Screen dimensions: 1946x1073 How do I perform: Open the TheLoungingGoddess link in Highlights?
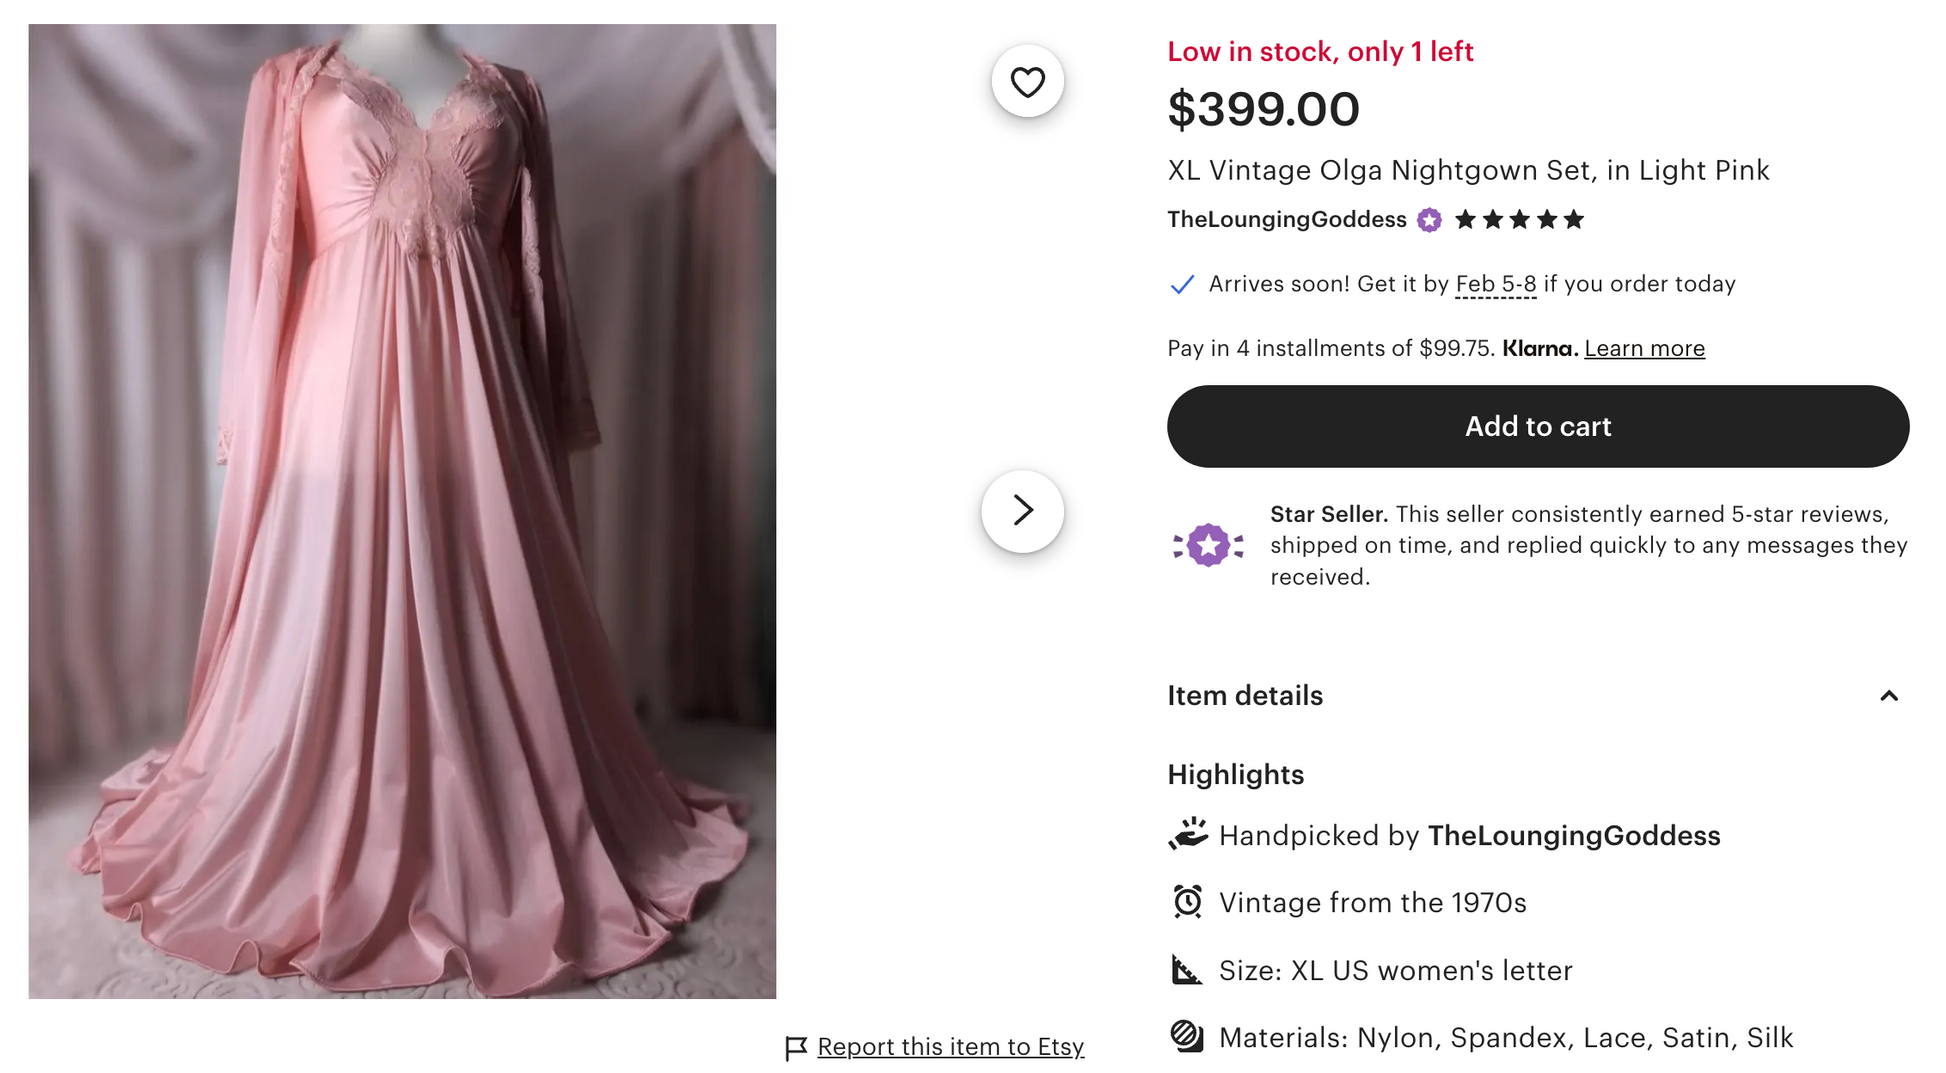pyautogui.click(x=1573, y=836)
